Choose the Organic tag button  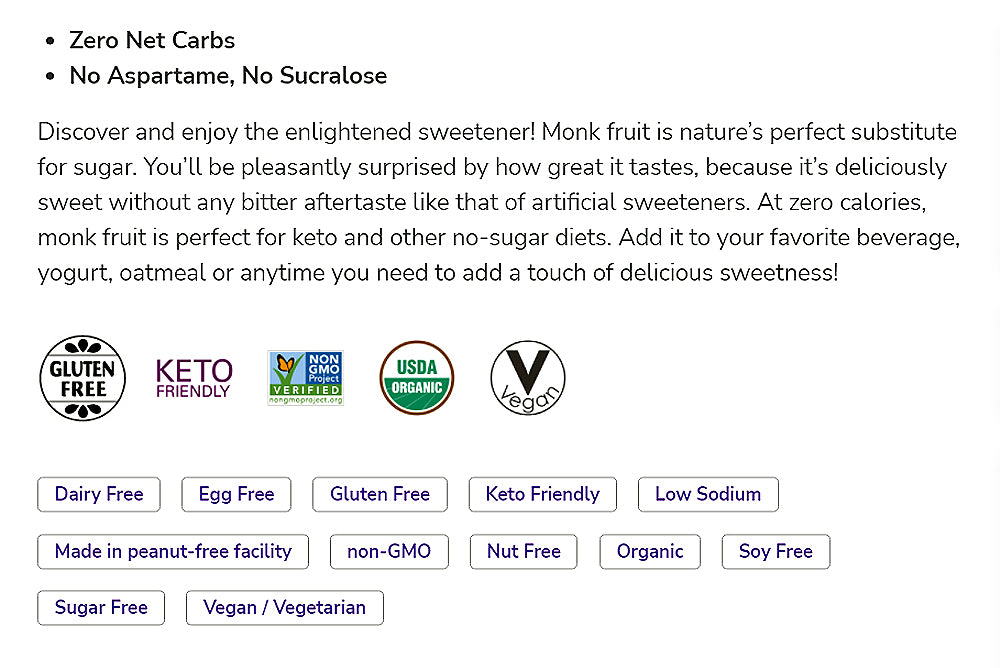tap(650, 551)
